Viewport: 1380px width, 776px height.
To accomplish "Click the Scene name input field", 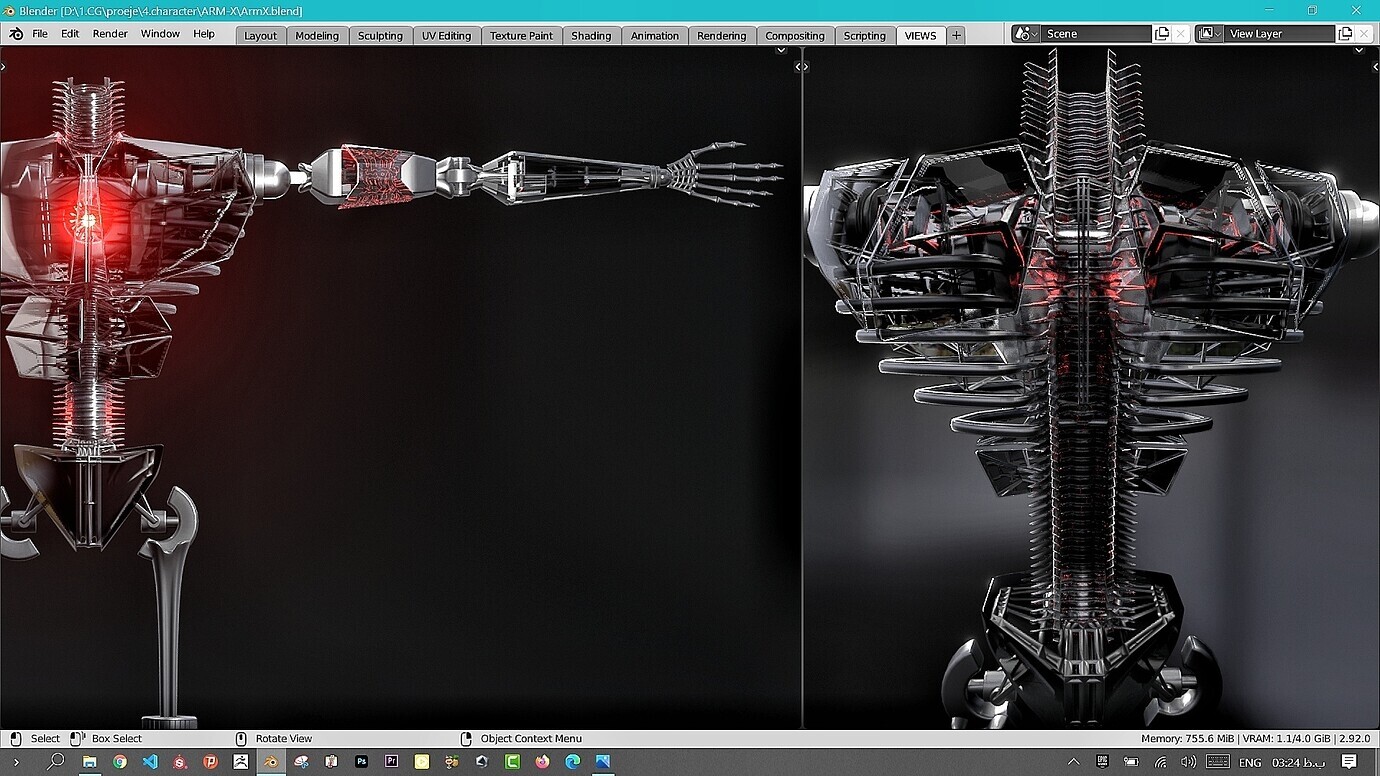I will click(1095, 33).
